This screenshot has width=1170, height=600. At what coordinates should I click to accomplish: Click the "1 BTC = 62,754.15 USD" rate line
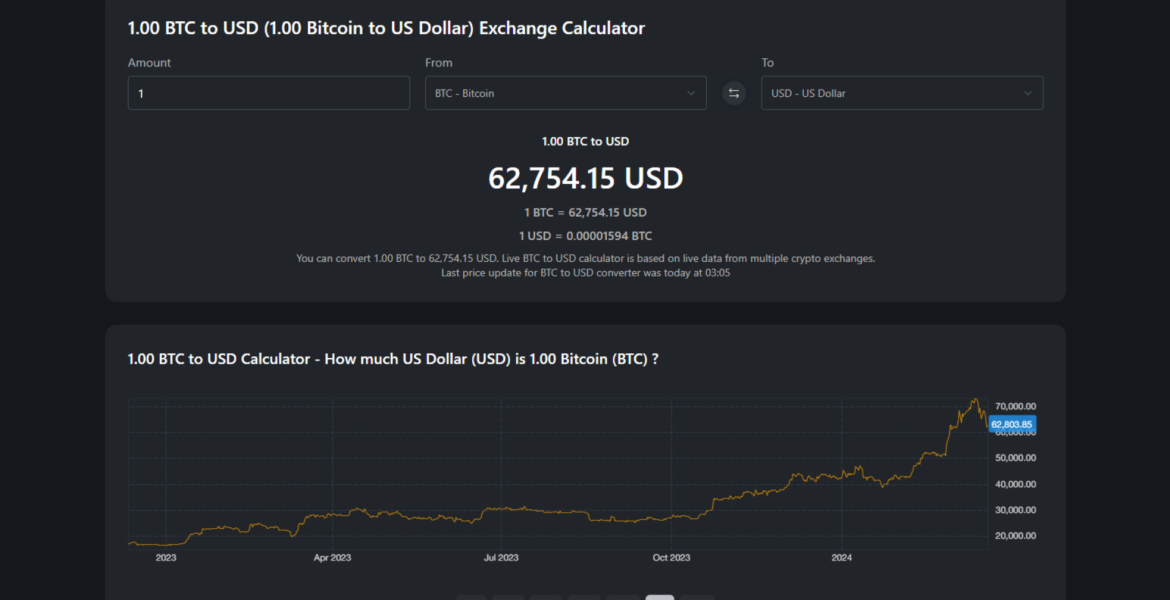[x=585, y=212]
